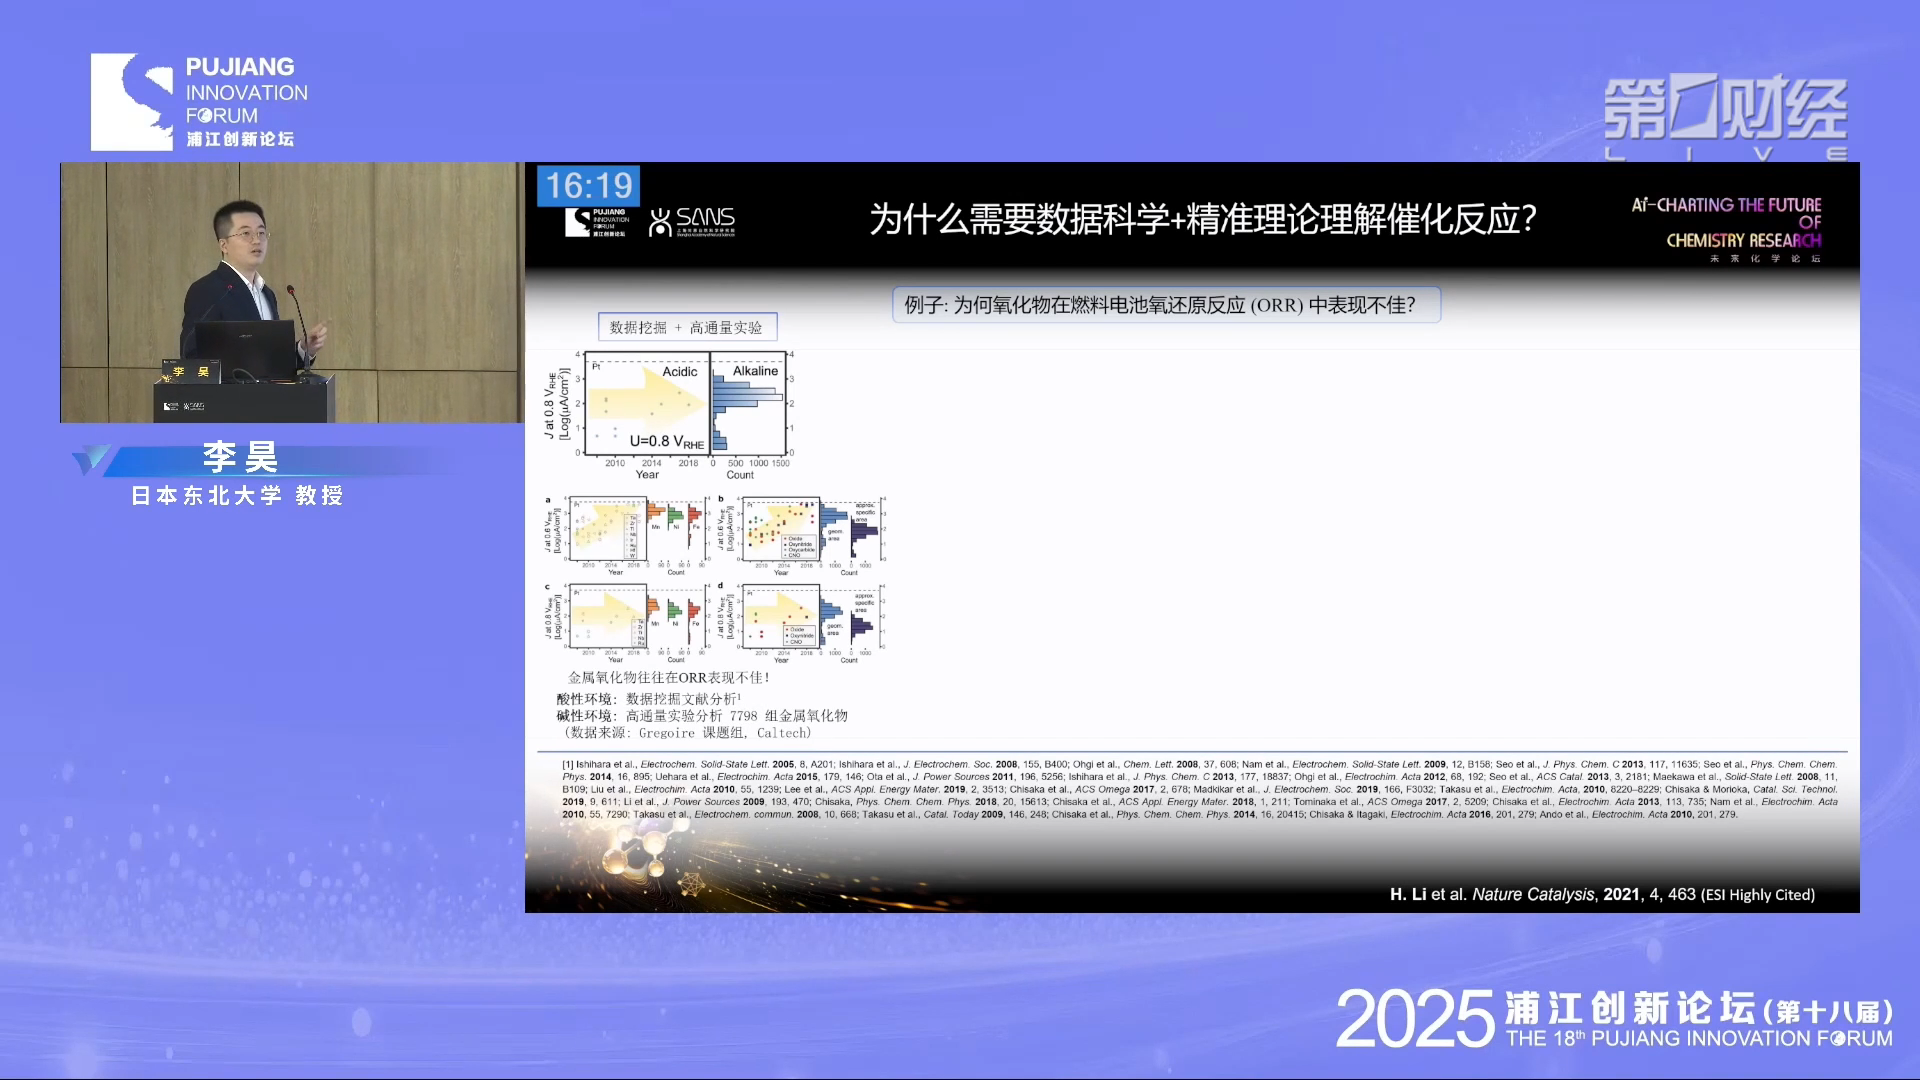Click the data source line mentioning Gregoire, Caltech
The height and width of the screenshot is (1080, 1920).
coord(687,733)
